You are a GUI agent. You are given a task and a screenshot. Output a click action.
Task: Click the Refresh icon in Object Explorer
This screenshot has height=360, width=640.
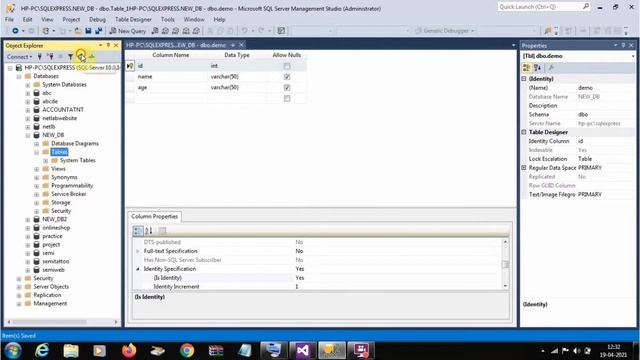[80, 56]
